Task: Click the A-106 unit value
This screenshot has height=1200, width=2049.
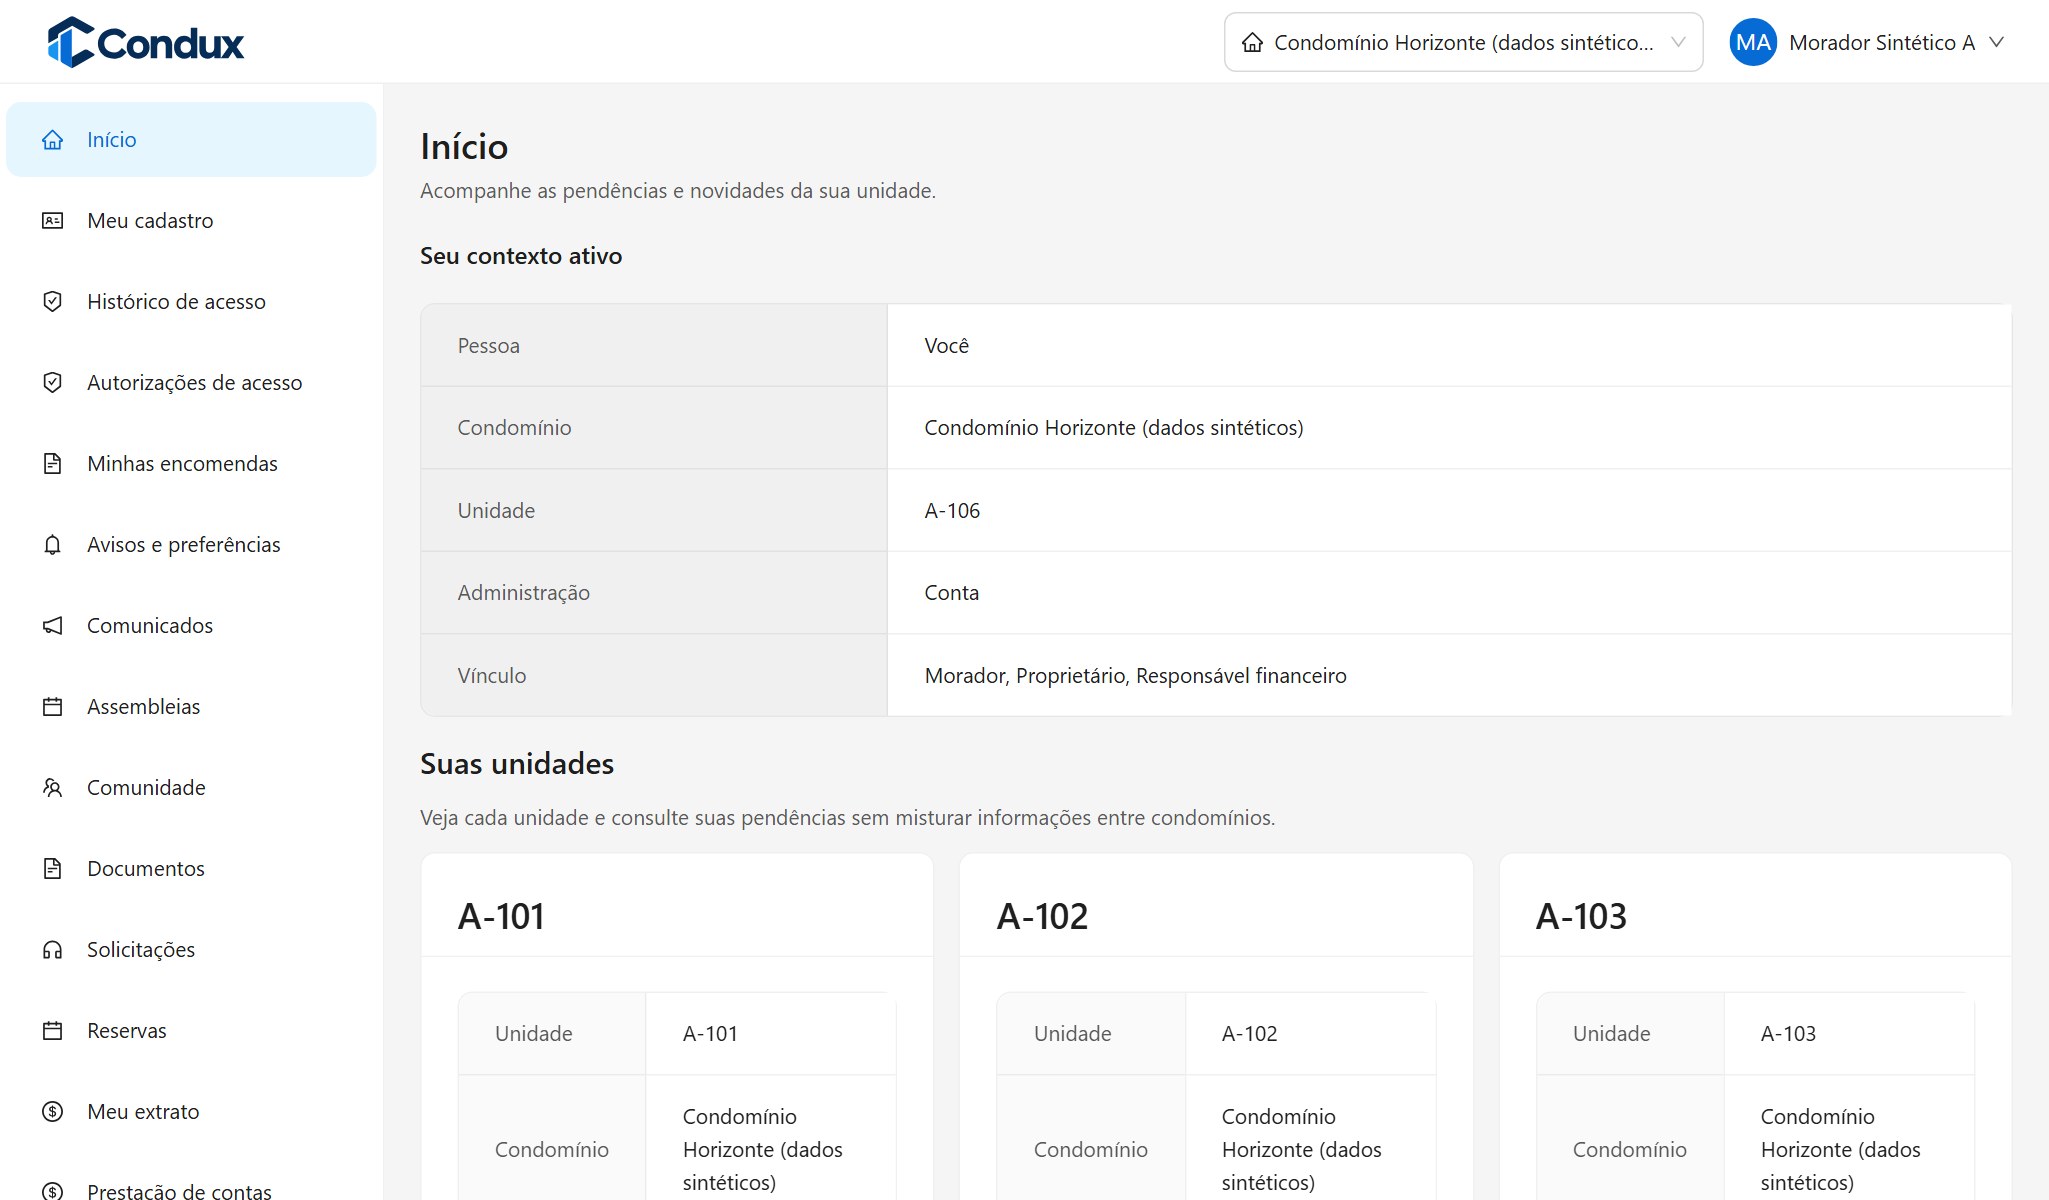Action: (x=952, y=511)
